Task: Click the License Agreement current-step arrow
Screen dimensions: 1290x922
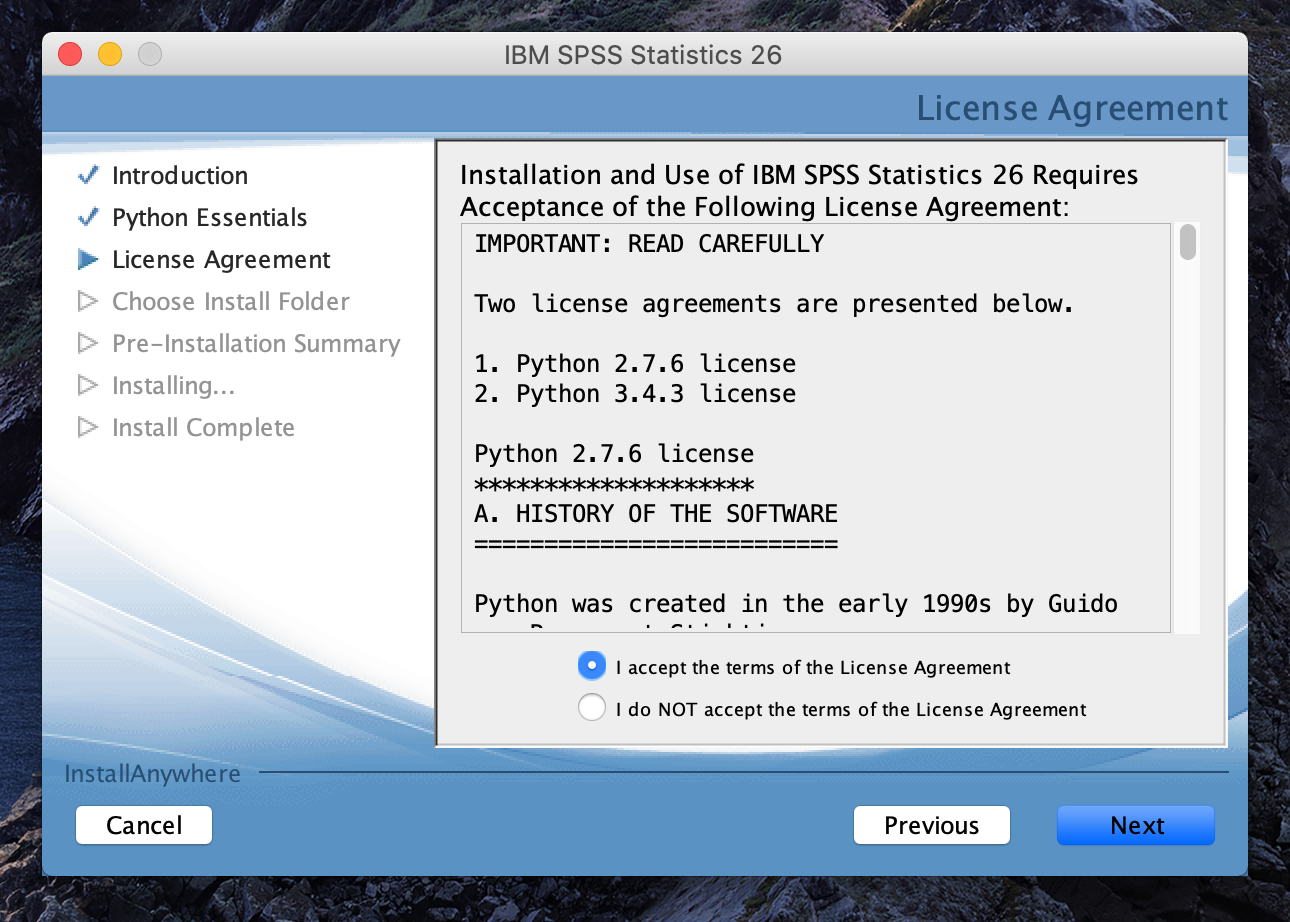Action: pyautogui.click(x=88, y=260)
